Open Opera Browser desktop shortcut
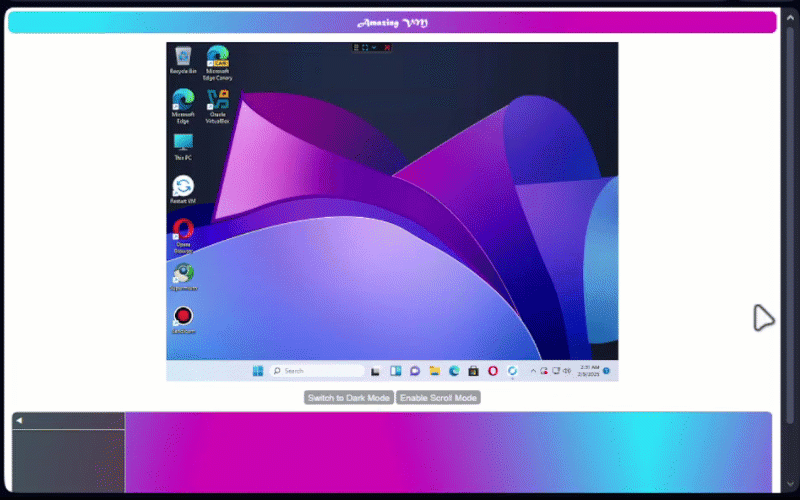The width and height of the screenshot is (800, 500). [x=183, y=232]
